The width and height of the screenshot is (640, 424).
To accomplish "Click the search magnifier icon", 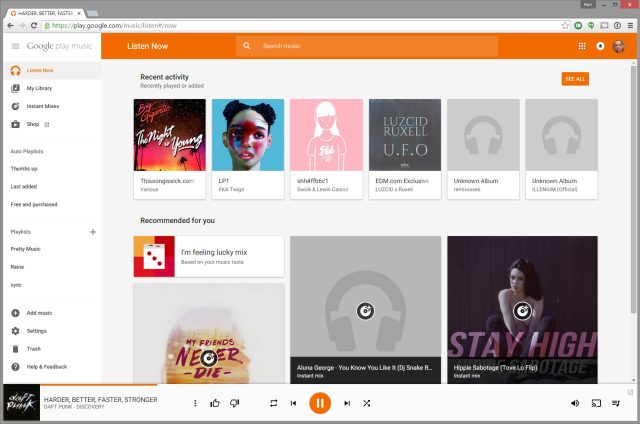I will 247,46.
